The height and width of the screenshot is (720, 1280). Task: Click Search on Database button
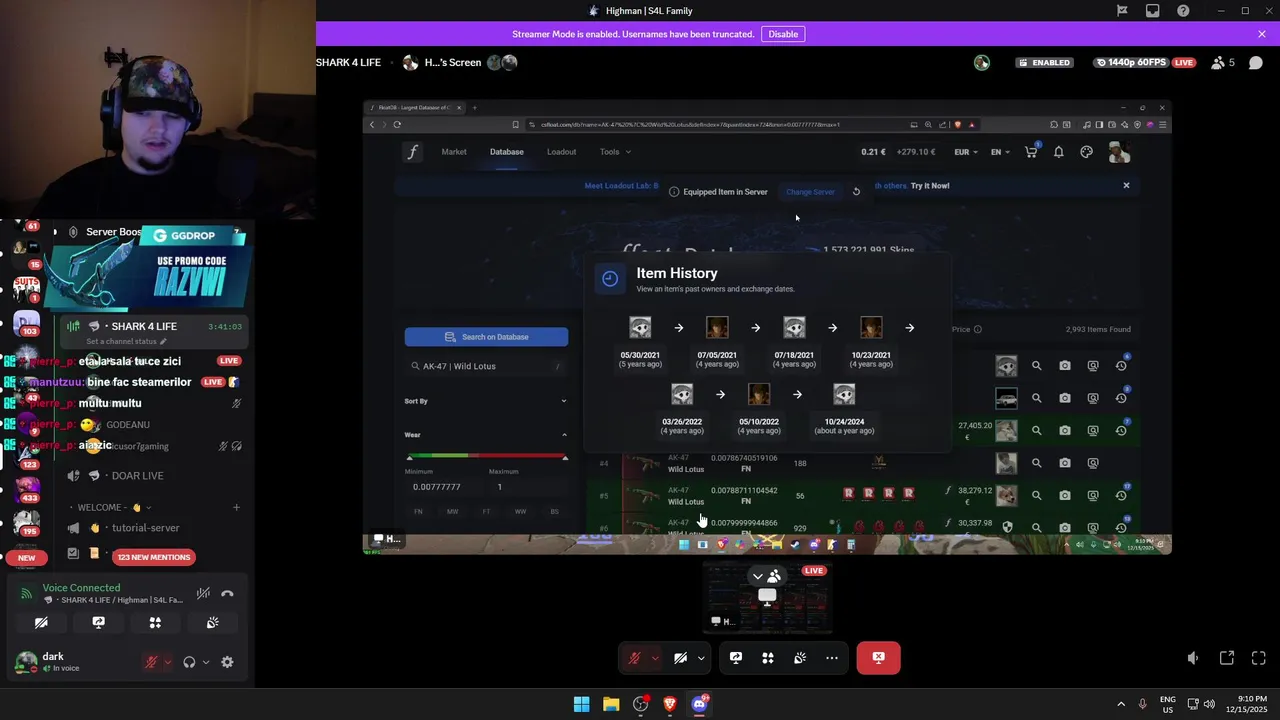[x=486, y=337]
